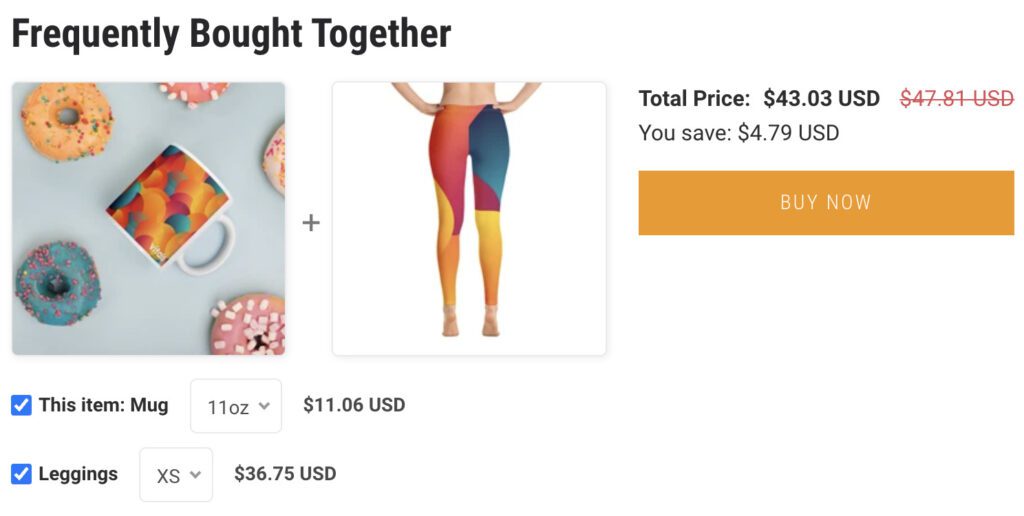
Task: Uncheck the "This item: Mug" checkbox
Action: point(21,405)
